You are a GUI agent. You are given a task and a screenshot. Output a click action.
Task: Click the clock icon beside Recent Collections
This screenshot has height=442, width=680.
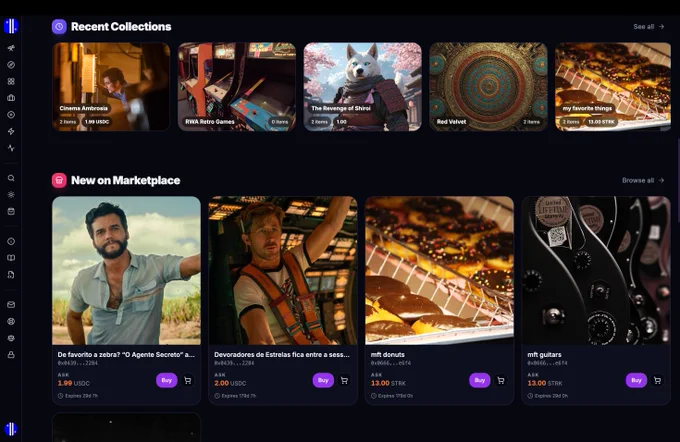click(x=59, y=26)
